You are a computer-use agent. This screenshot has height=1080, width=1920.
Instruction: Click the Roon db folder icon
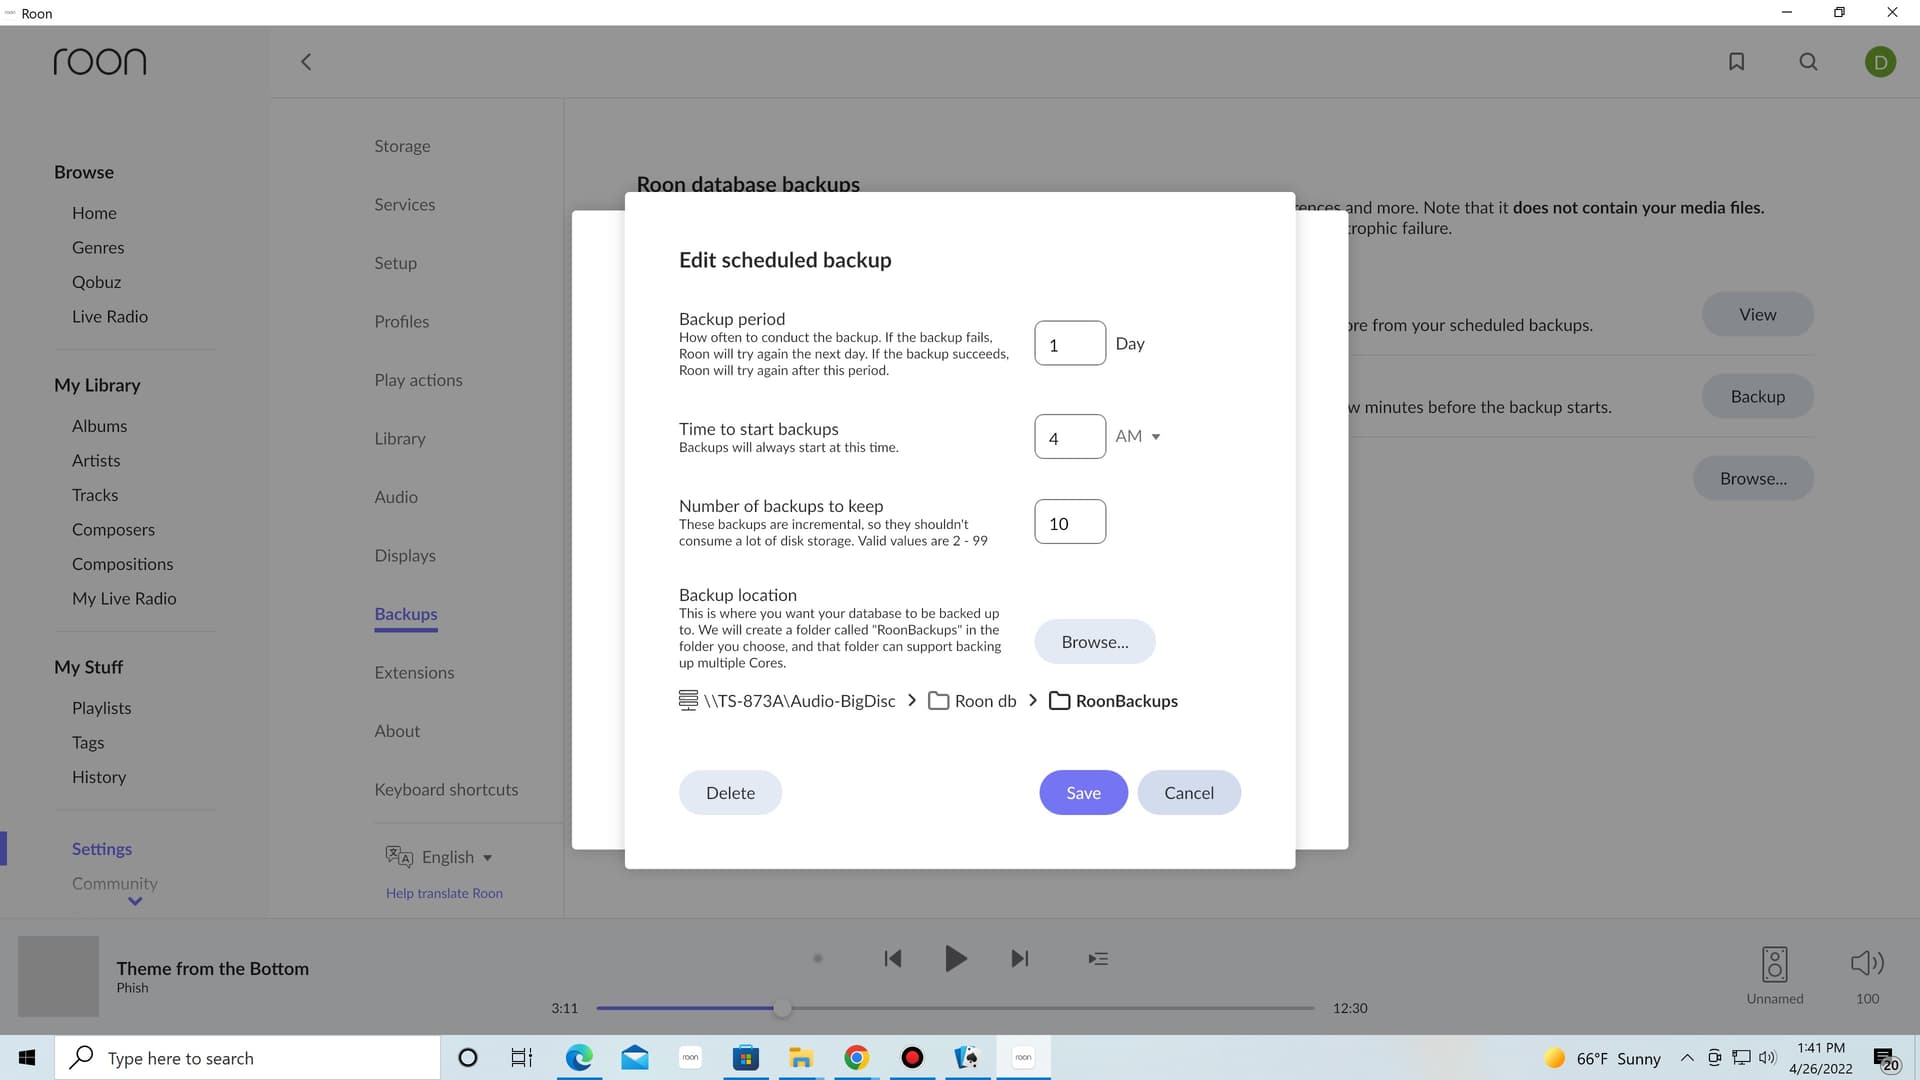tap(938, 701)
